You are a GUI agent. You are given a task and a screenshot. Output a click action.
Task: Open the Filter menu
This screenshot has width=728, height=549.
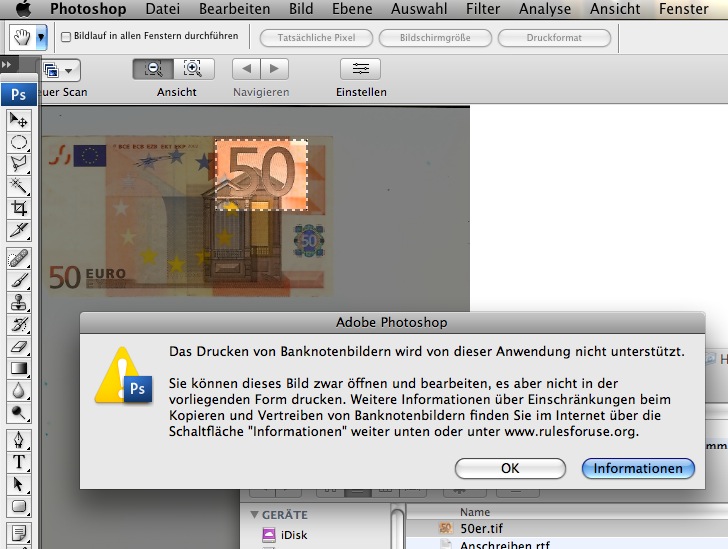click(x=483, y=9)
